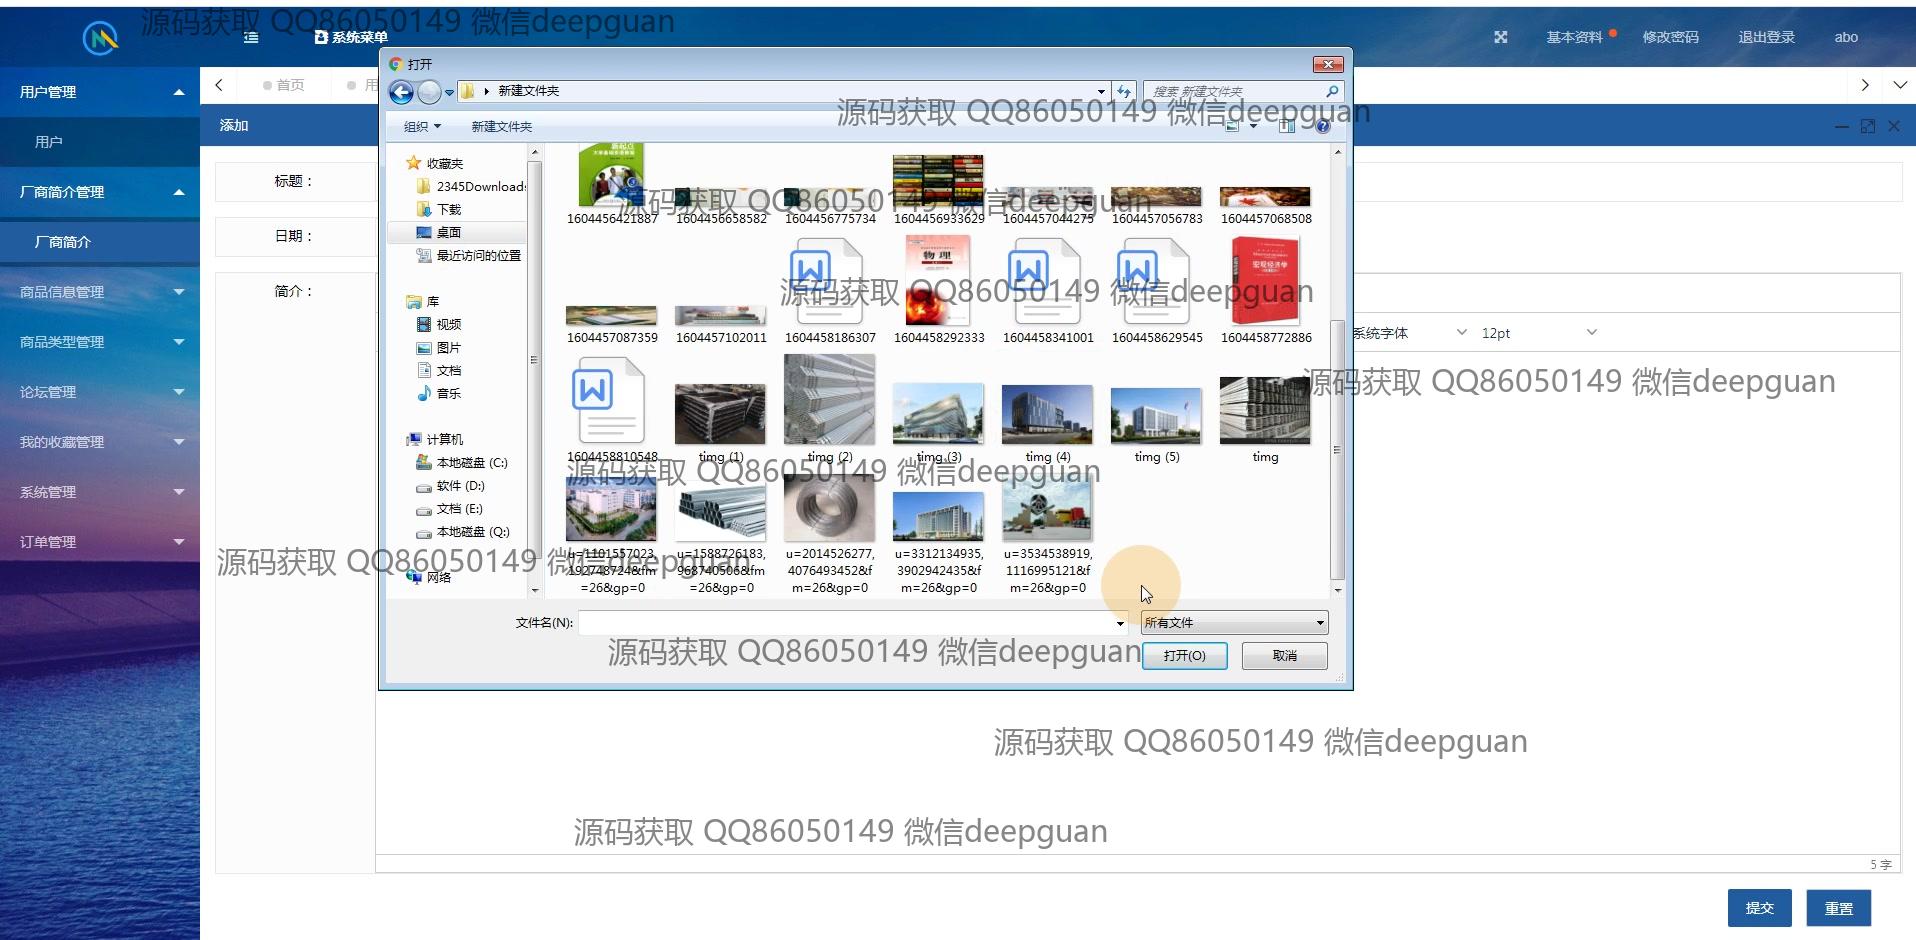Expand the 组织 menu dropdown
1916x940 pixels.
coord(421,126)
